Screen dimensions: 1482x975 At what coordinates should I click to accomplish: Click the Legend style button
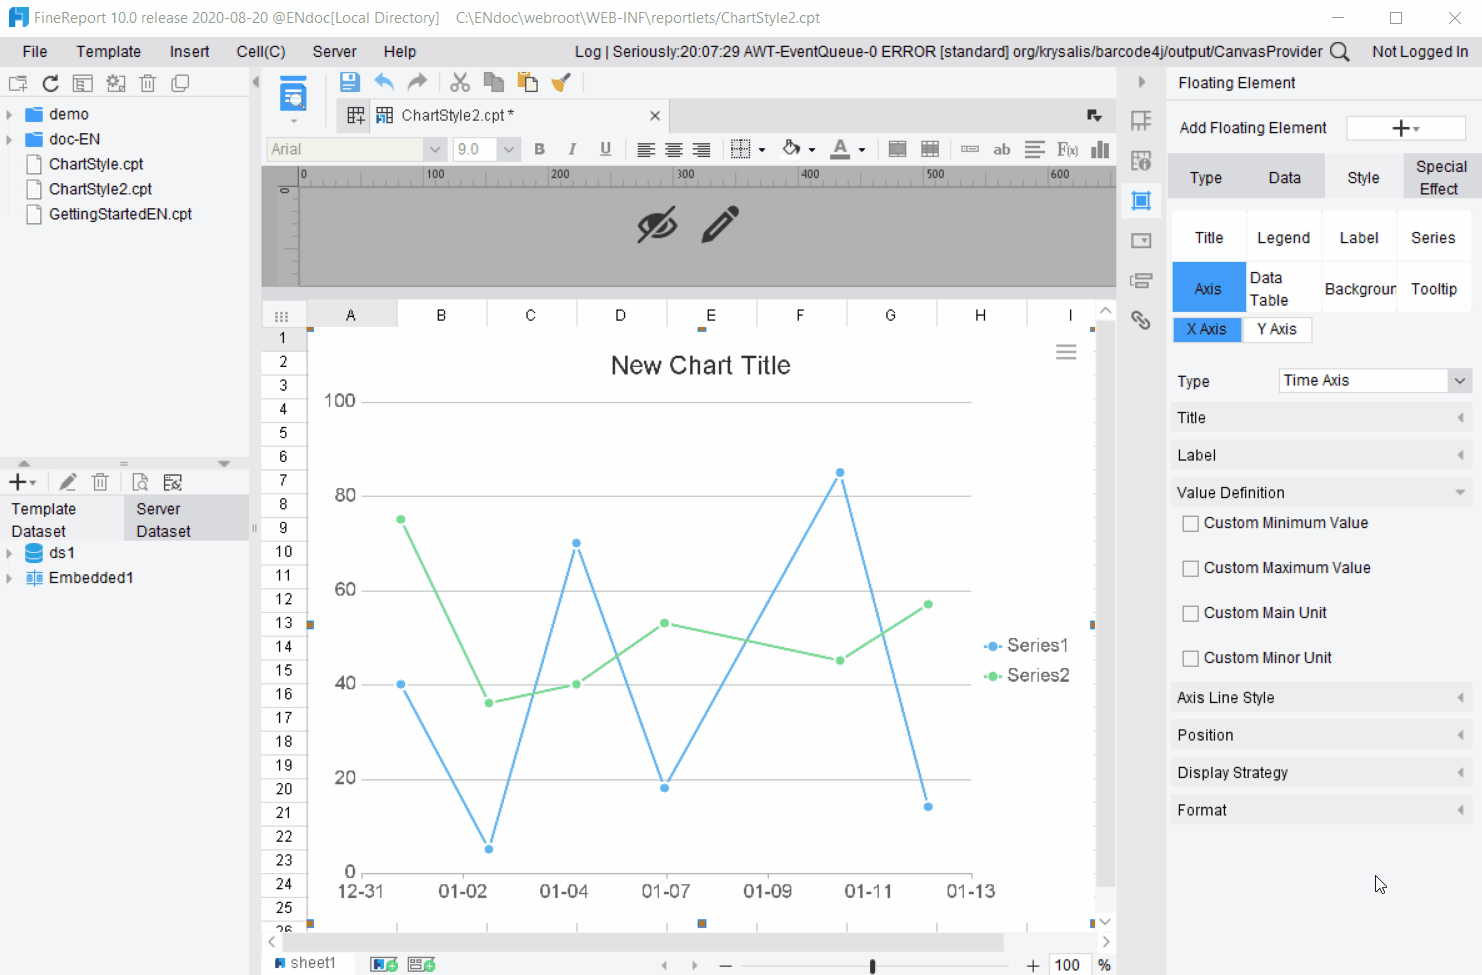pos(1283,238)
